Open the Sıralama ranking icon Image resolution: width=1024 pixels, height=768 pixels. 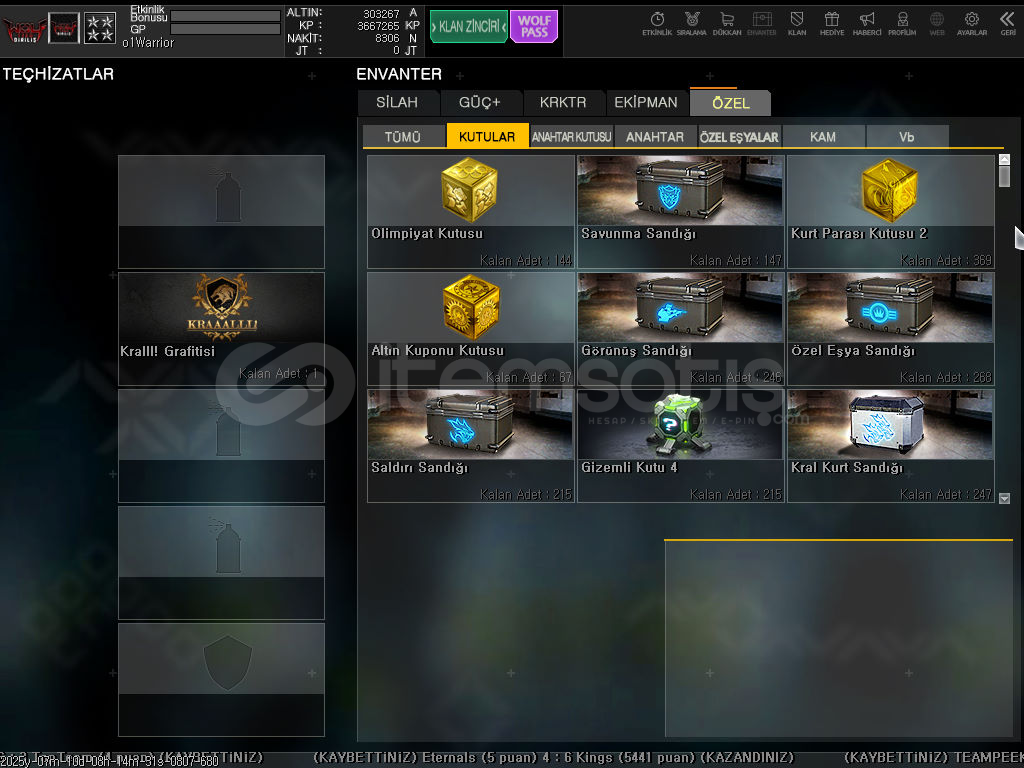(692, 24)
